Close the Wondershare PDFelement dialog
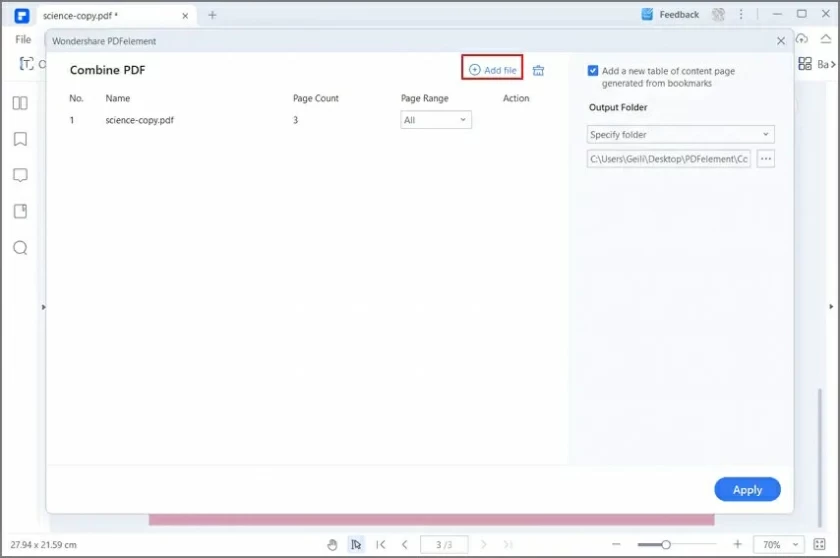Image resolution: width=840 pixels, height=558 pixels. [781, 41]
